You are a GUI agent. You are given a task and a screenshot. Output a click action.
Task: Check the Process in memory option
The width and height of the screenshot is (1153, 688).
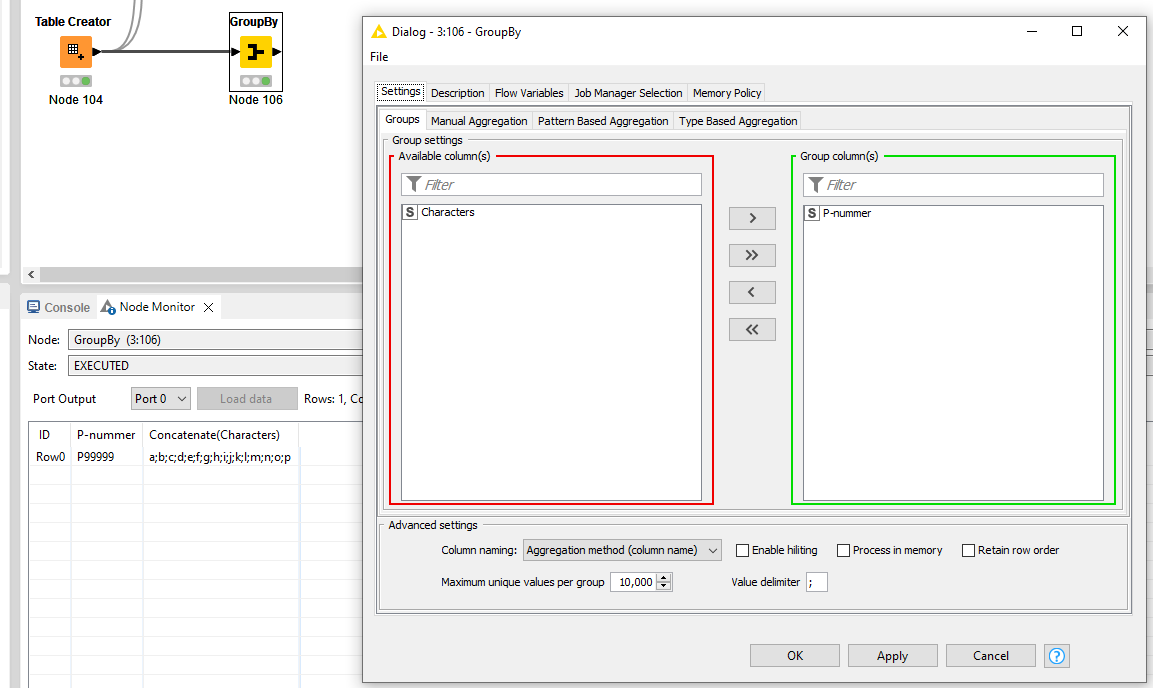[843, 550]
